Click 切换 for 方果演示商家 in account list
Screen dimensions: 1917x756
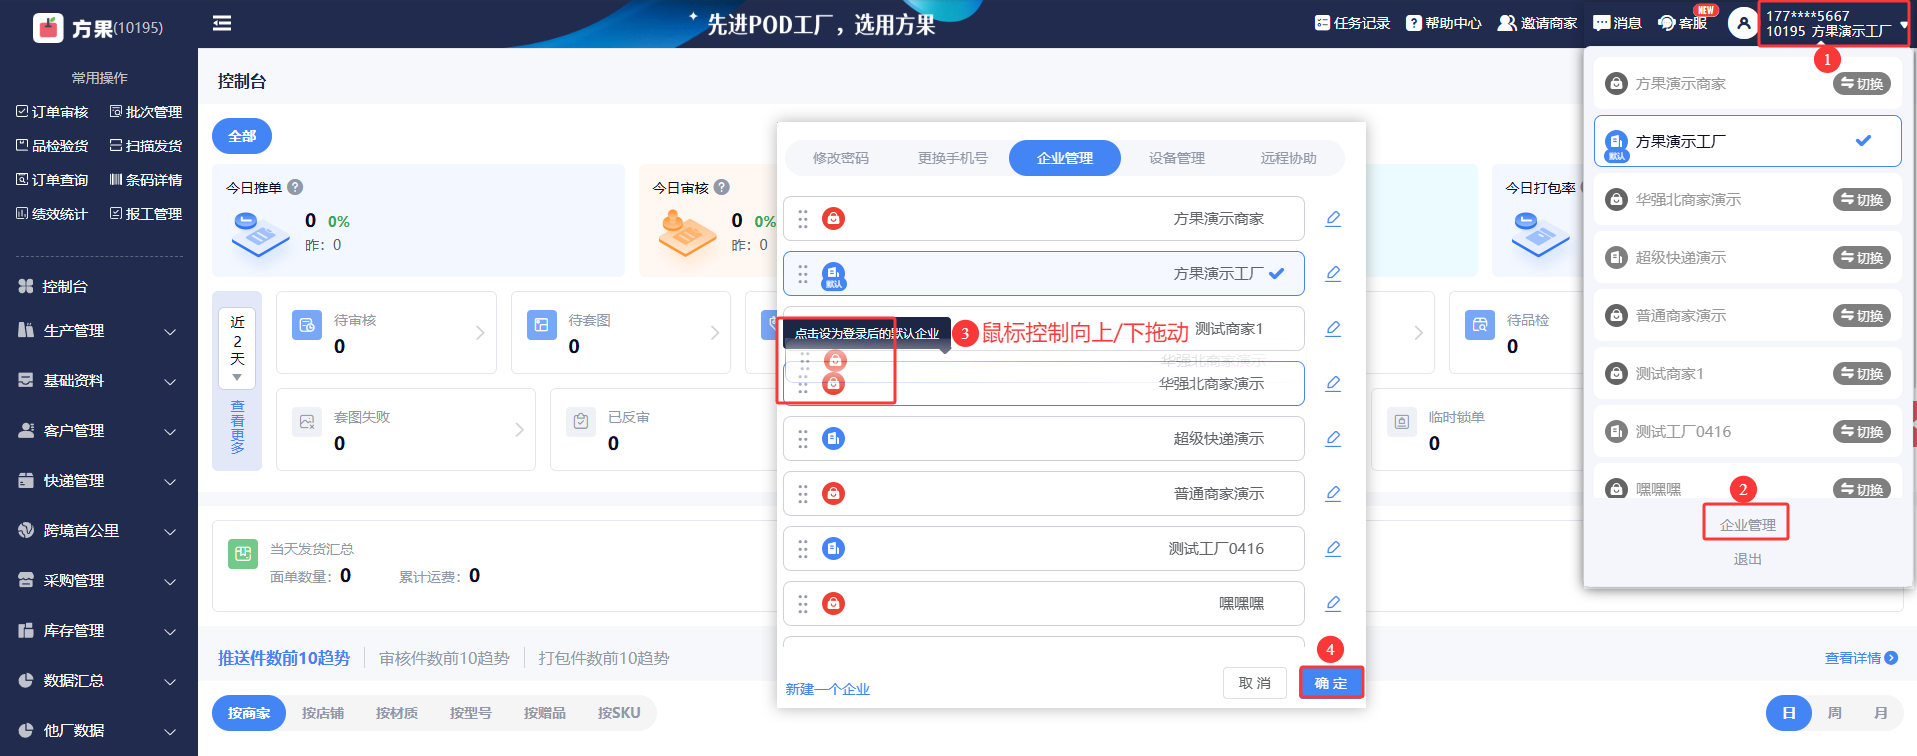(1862, 84)
